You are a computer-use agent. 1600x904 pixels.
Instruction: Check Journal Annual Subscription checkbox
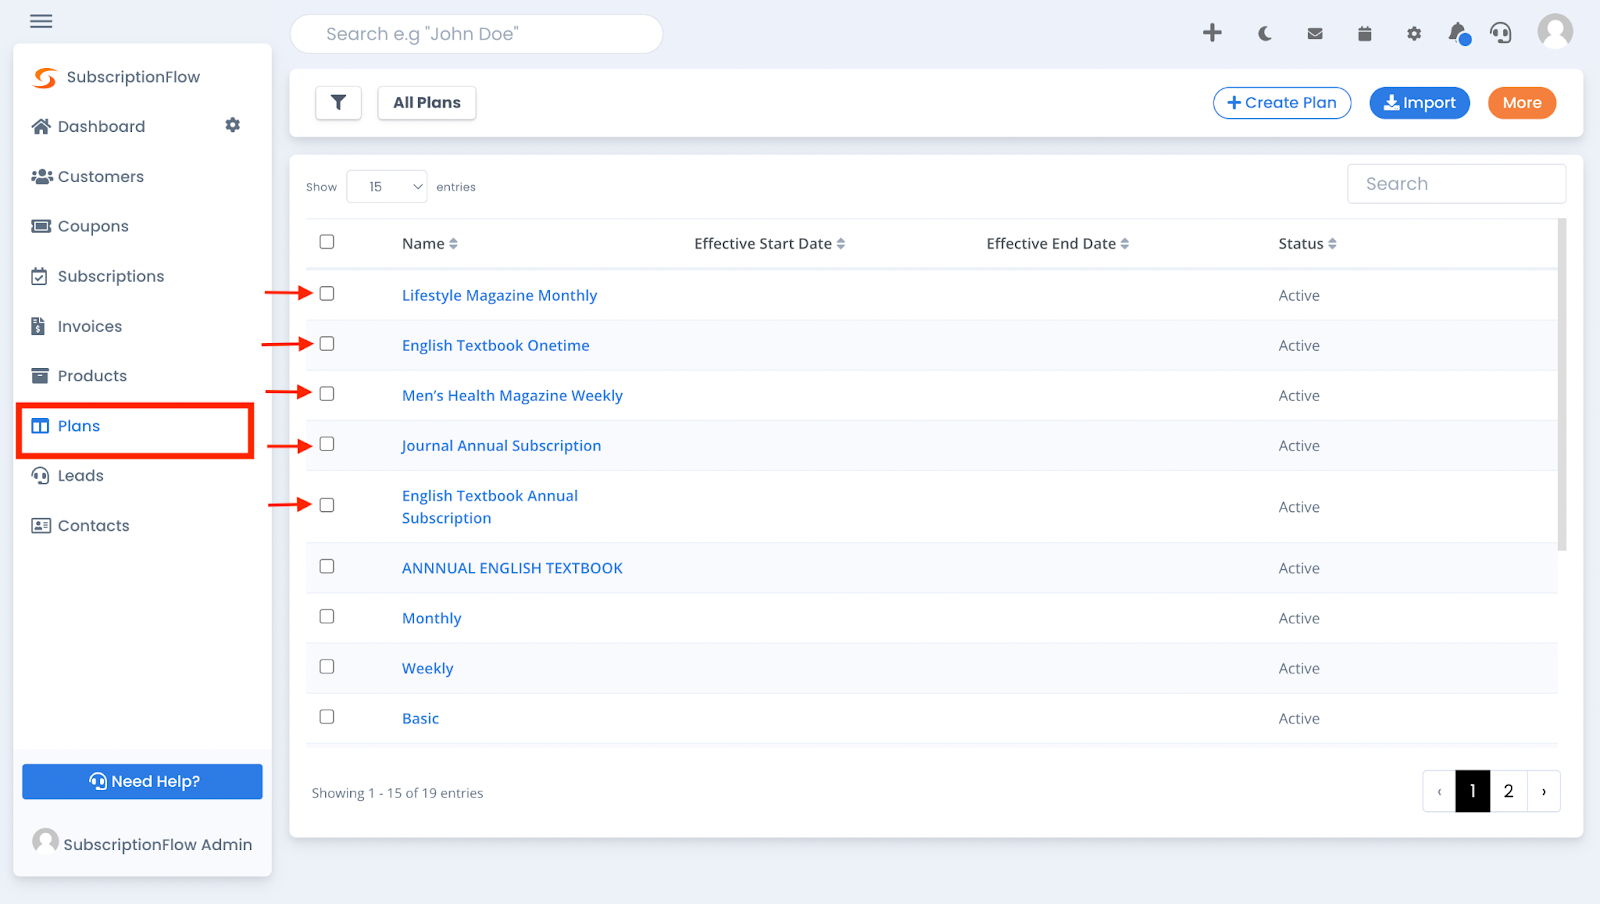pos(327,444)
